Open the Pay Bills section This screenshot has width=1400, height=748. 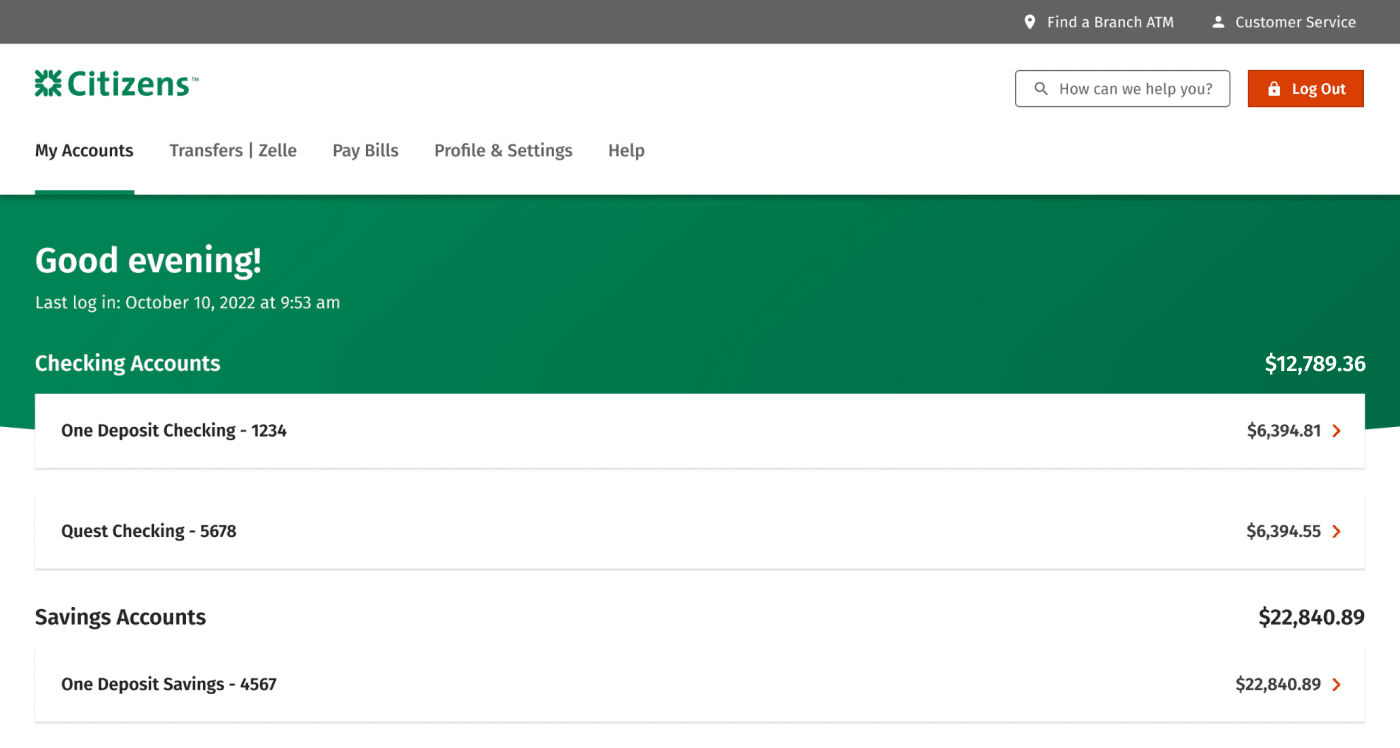(x=365, y=150)
